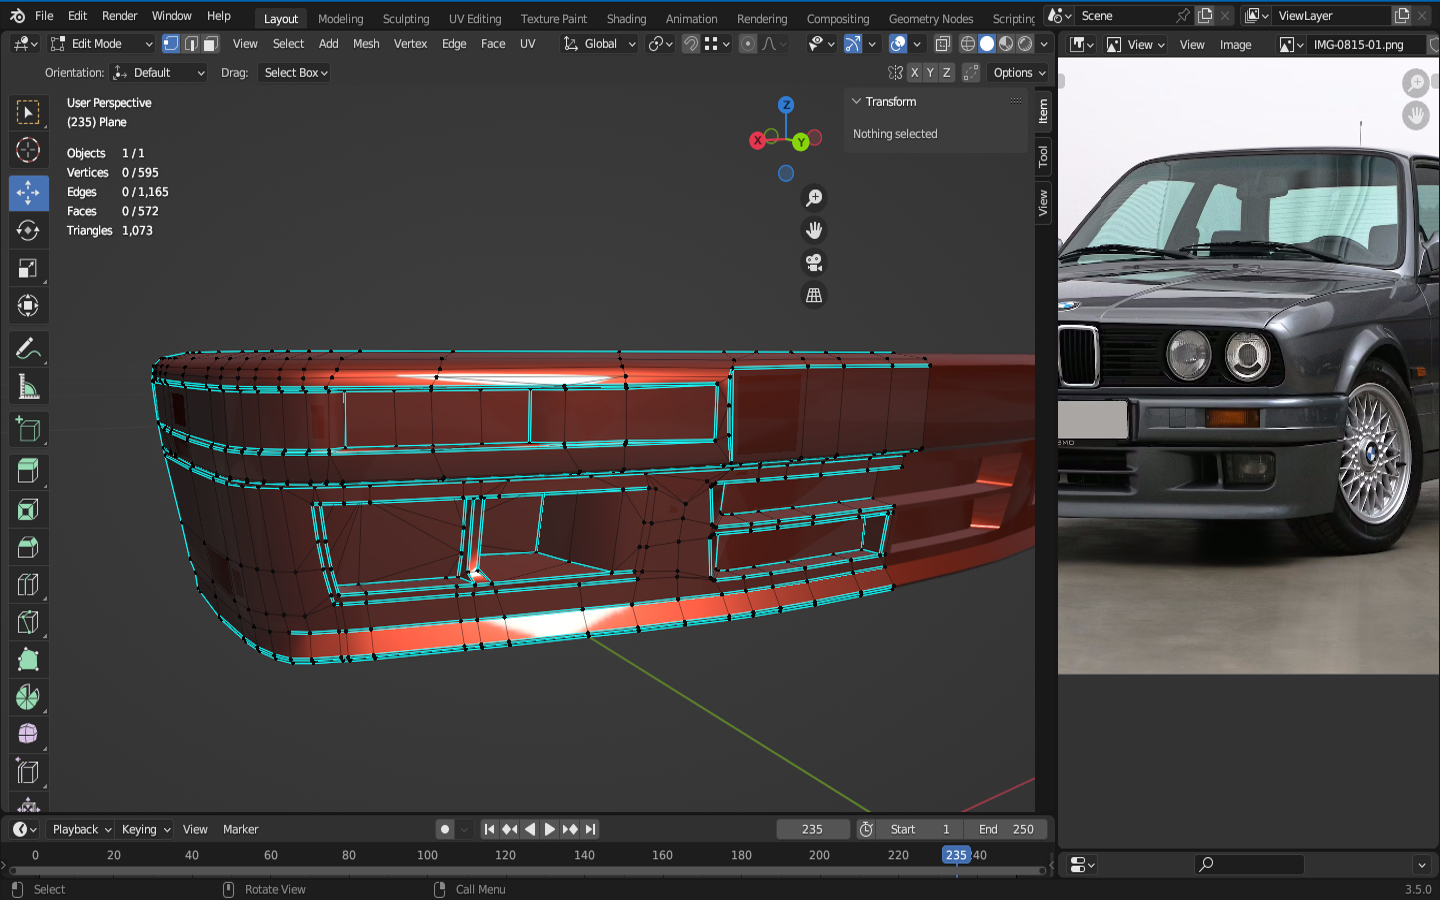This screenshot has width=1440, height=900.
Task: Activate the Extrude Region tool
Action: [28, 471]
